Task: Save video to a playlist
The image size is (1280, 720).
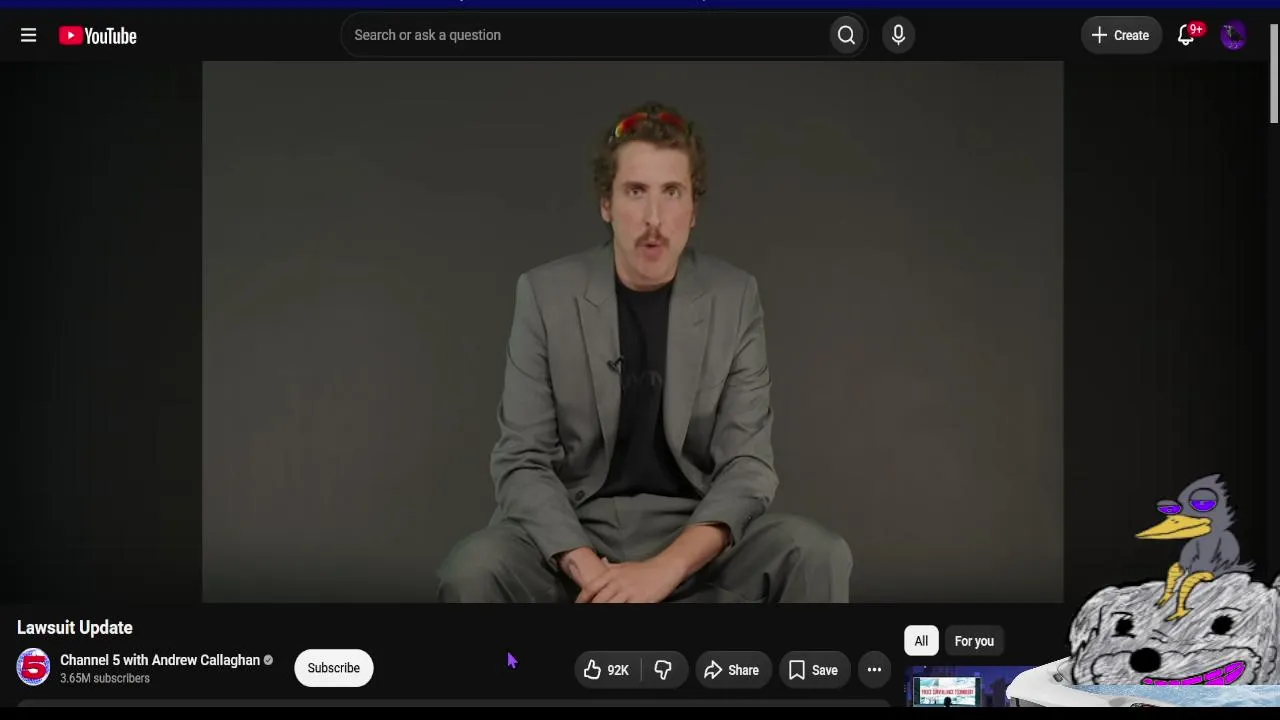Action: (814, 670)
